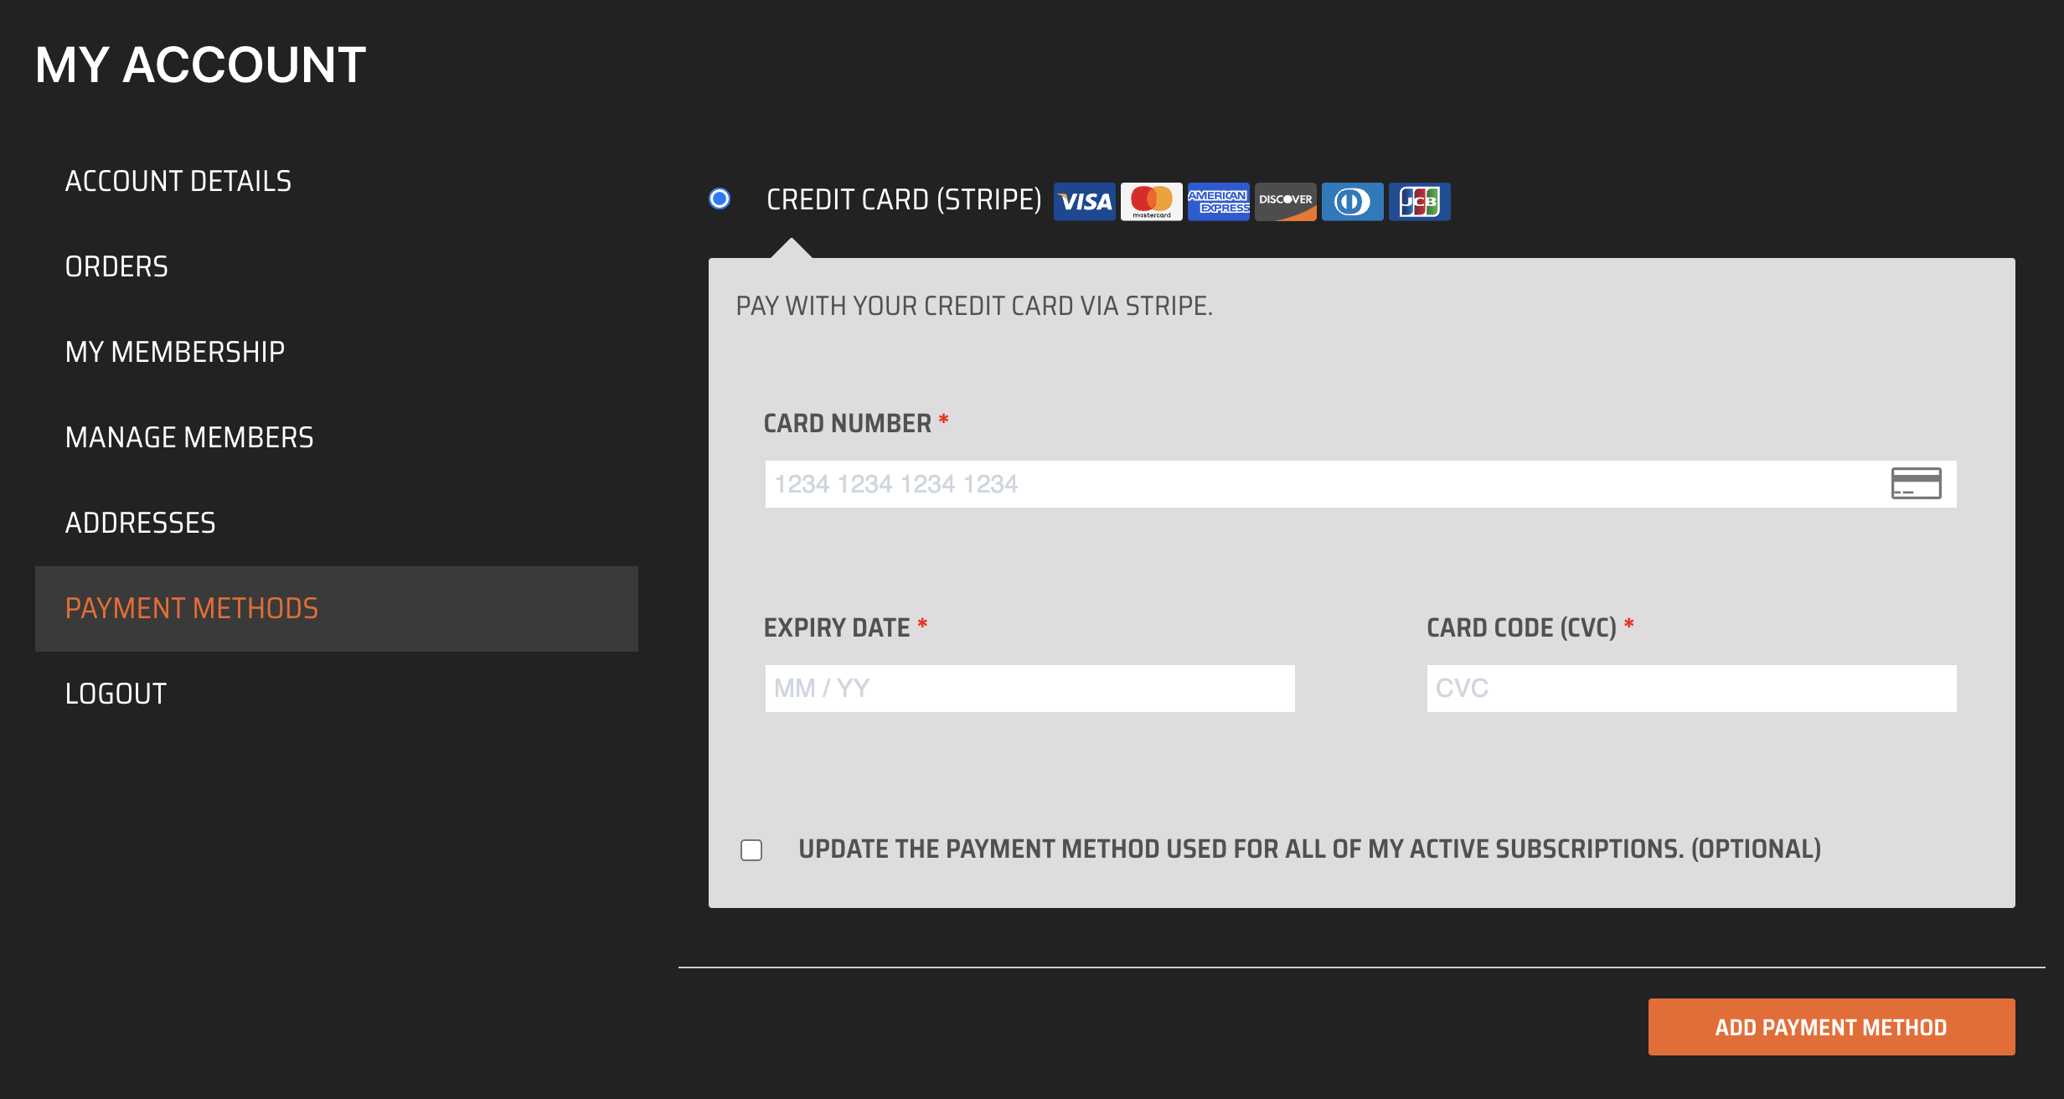
Task: Click the Discover card logo
Action: point(1285,201)
